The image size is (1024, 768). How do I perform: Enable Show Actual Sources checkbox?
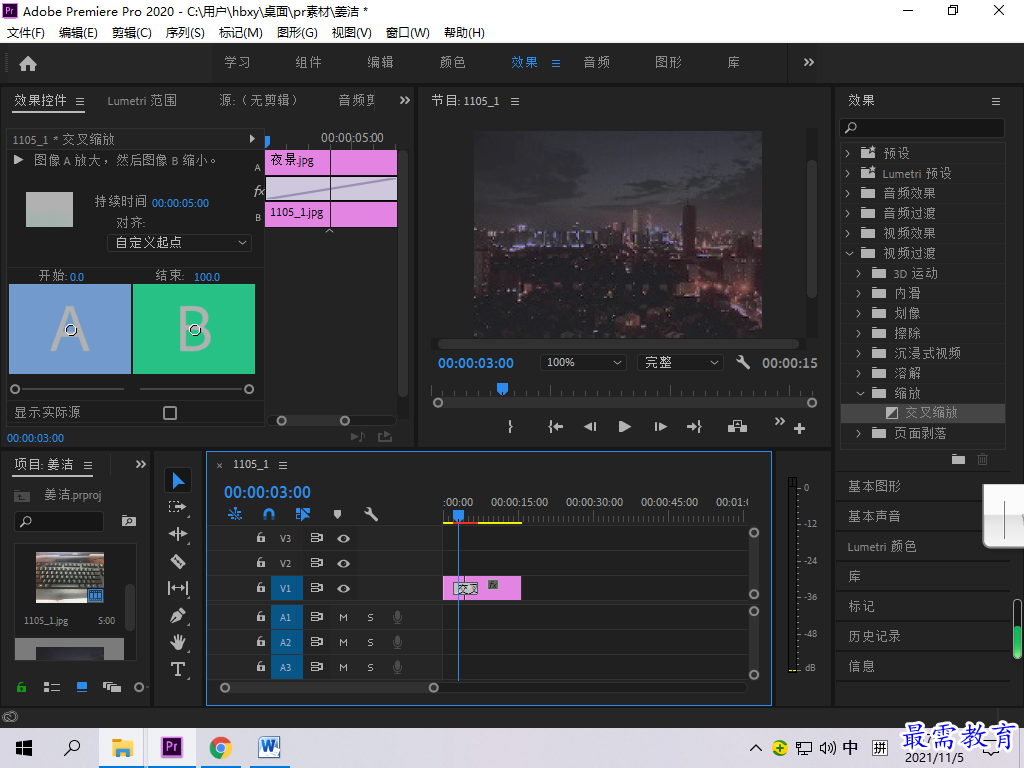[170, 413]
